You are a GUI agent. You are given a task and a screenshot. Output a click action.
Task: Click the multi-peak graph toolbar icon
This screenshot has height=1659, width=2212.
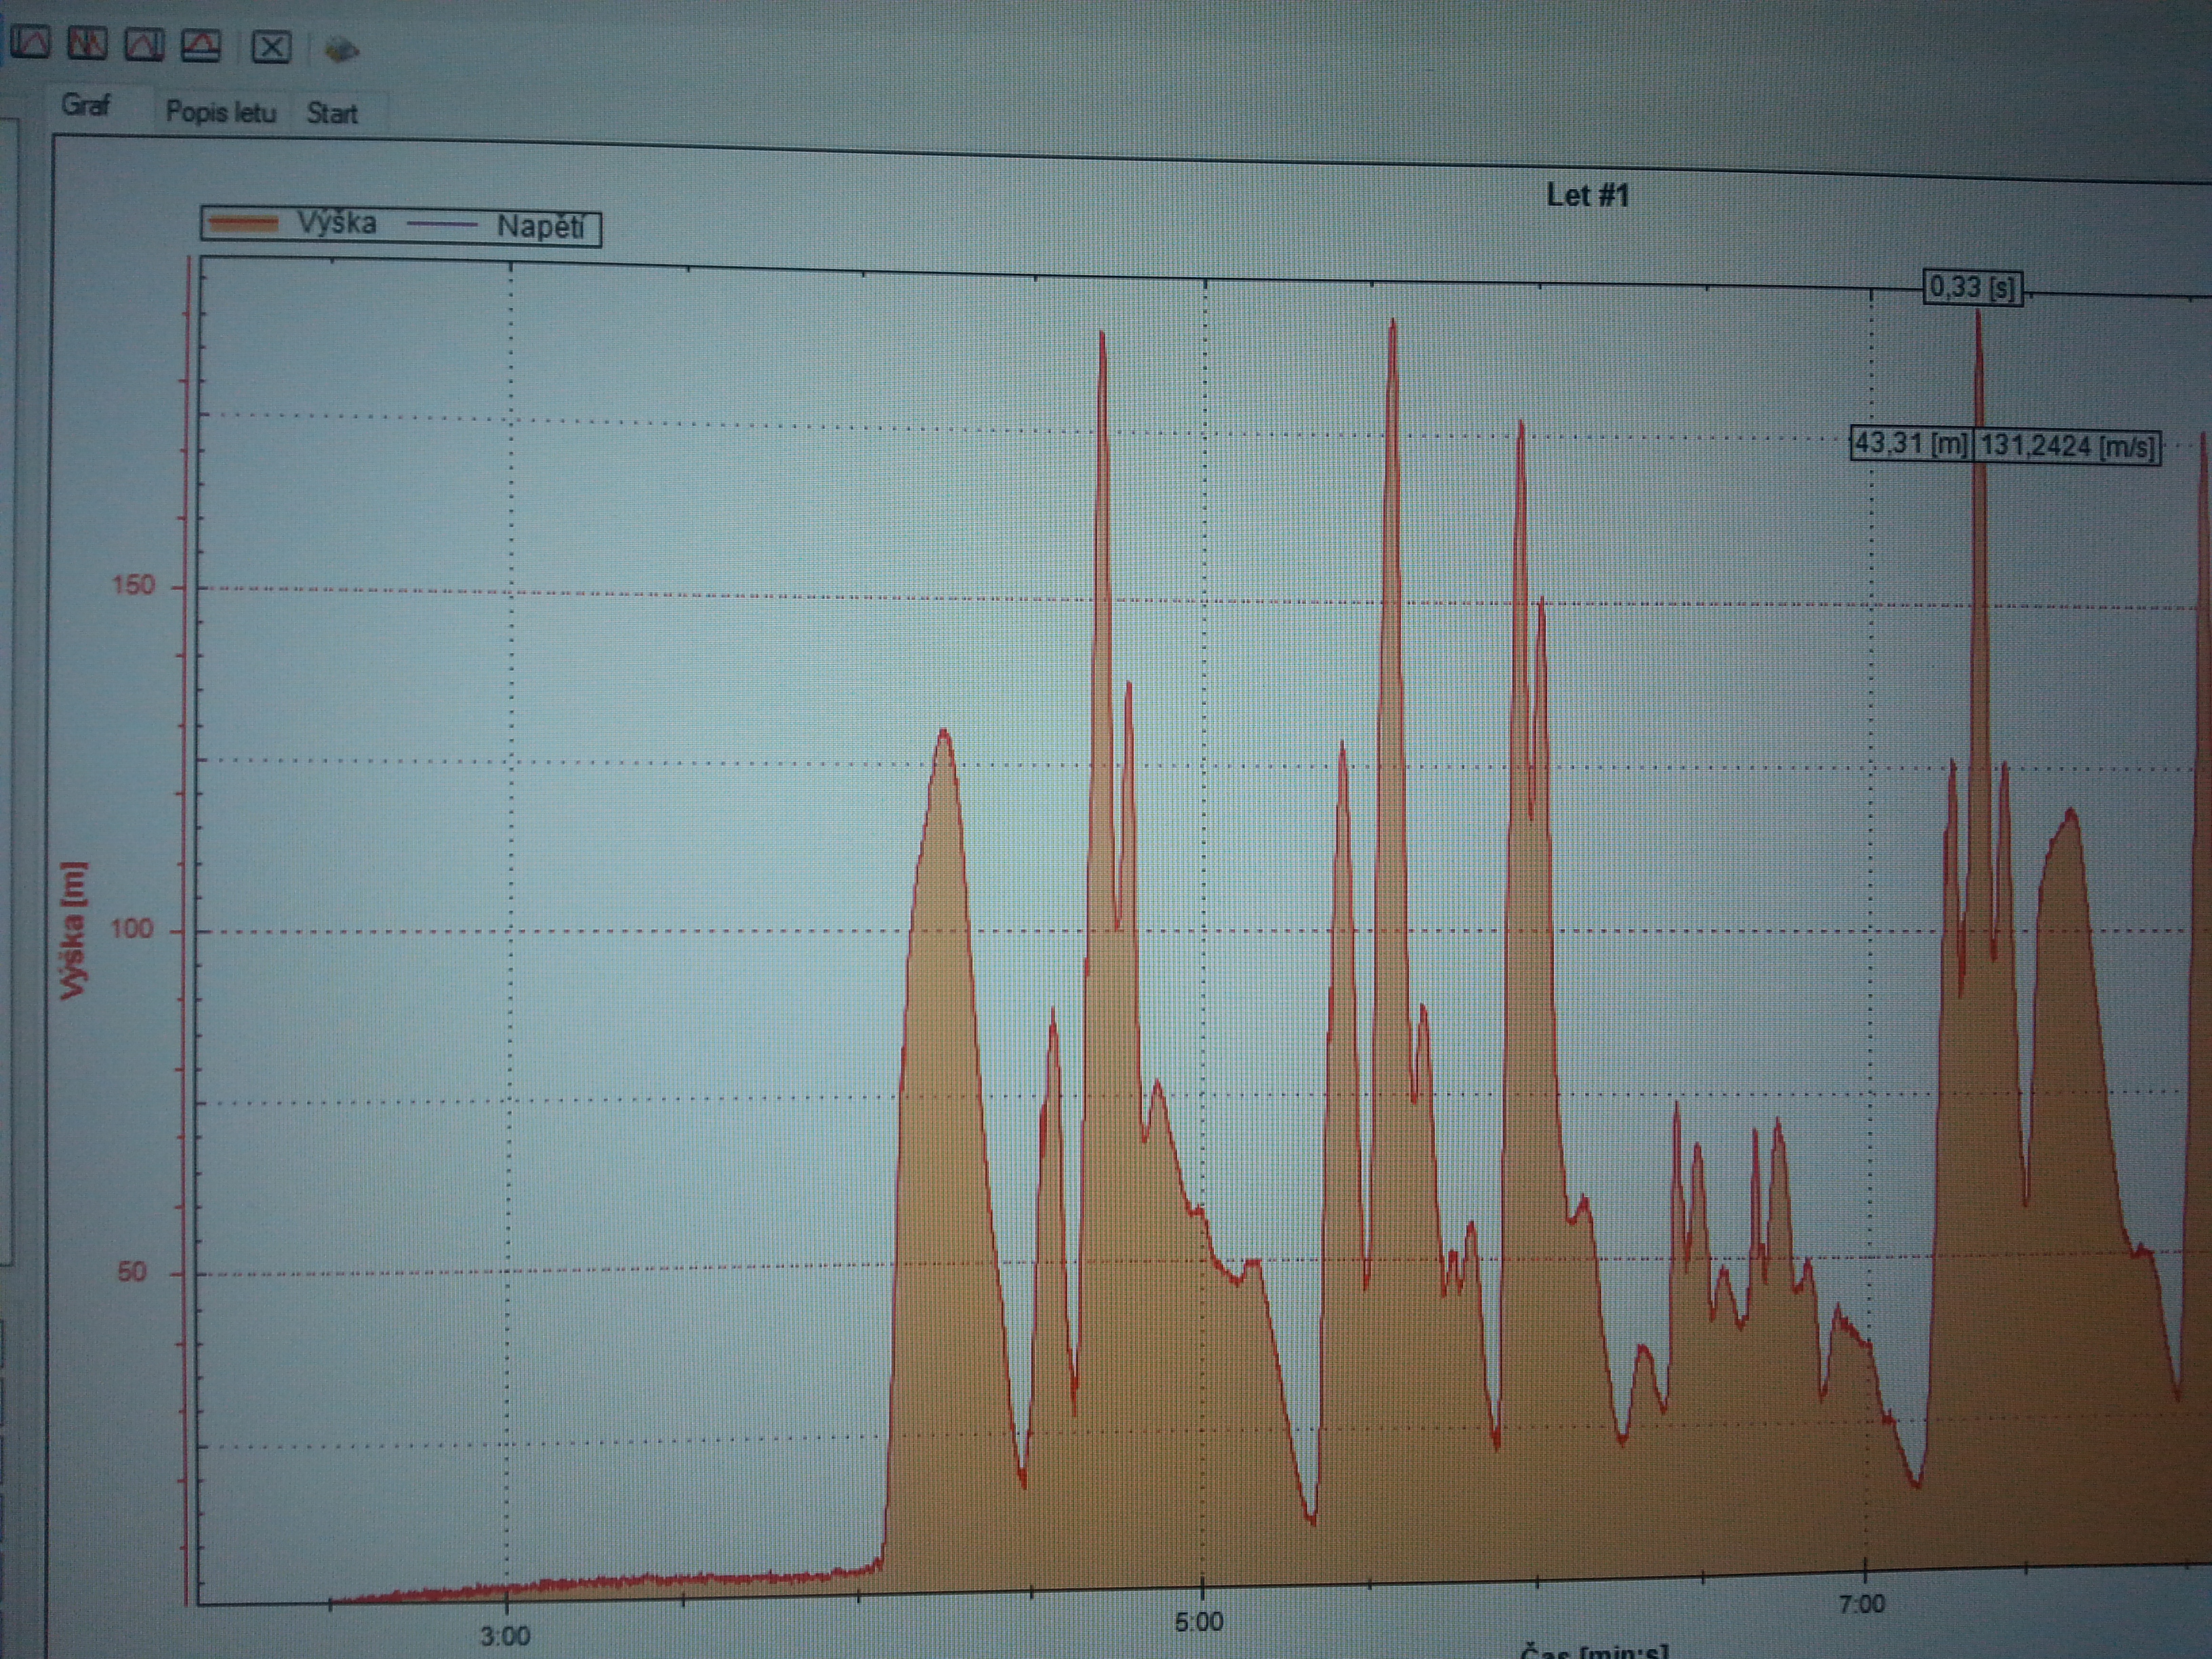point(87,44)
